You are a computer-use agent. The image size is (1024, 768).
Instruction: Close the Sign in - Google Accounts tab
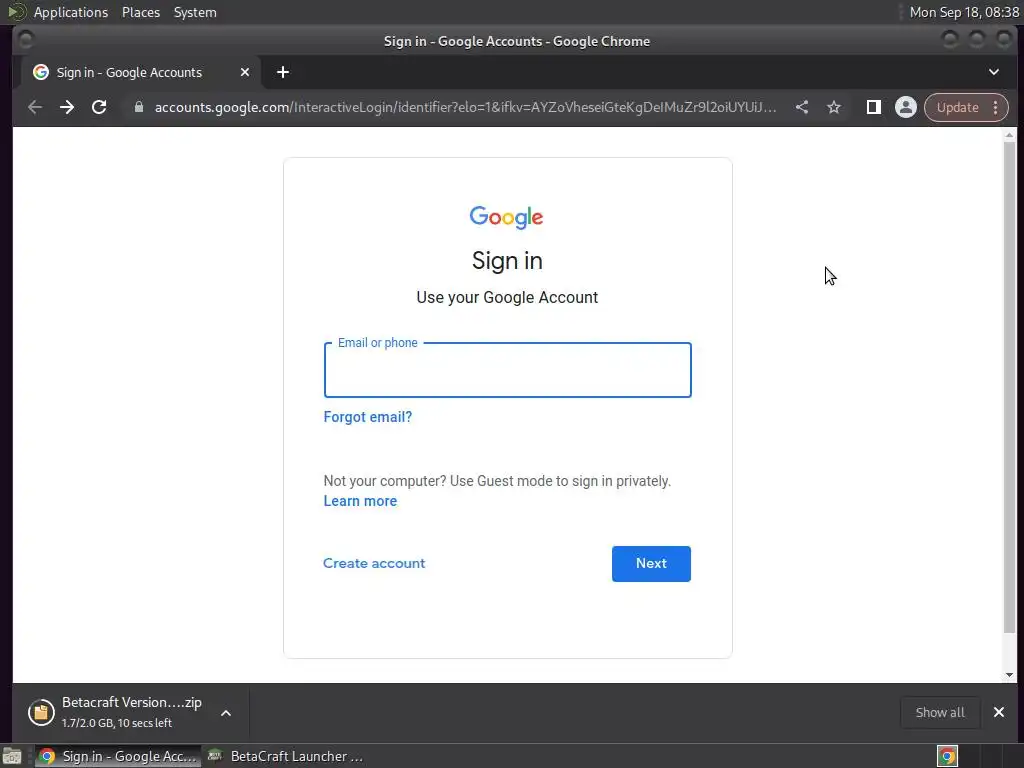coord(245,72)
